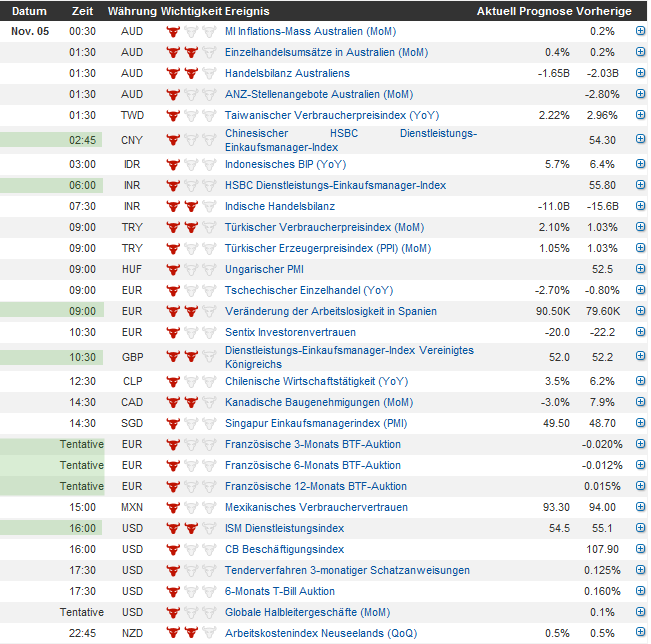Screen dimensions: 651x644
Task: Click plus icon for Türkischer Verbraucherpreisindex
Action: (x=640, y=227)
